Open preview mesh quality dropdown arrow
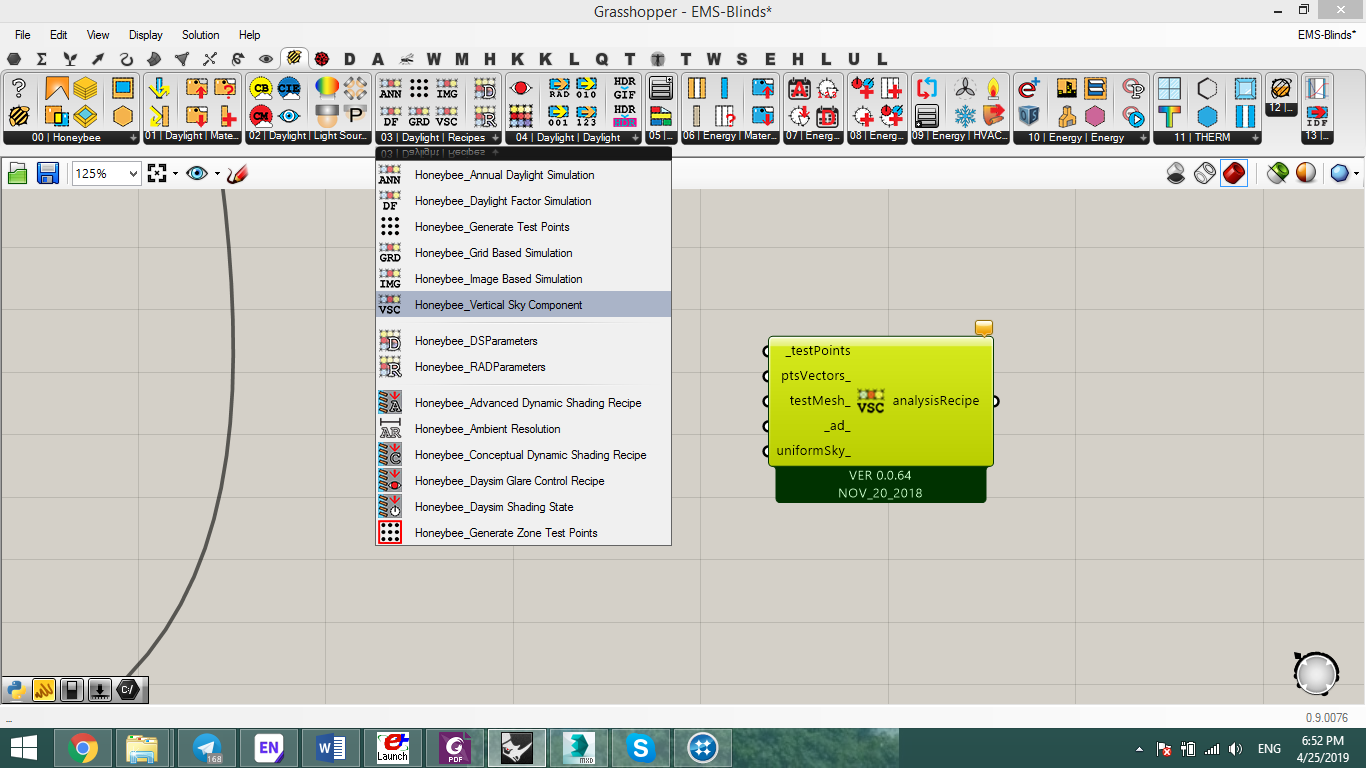The image size is (1366, 768). pyautogui.click(x=1356, y=174)
